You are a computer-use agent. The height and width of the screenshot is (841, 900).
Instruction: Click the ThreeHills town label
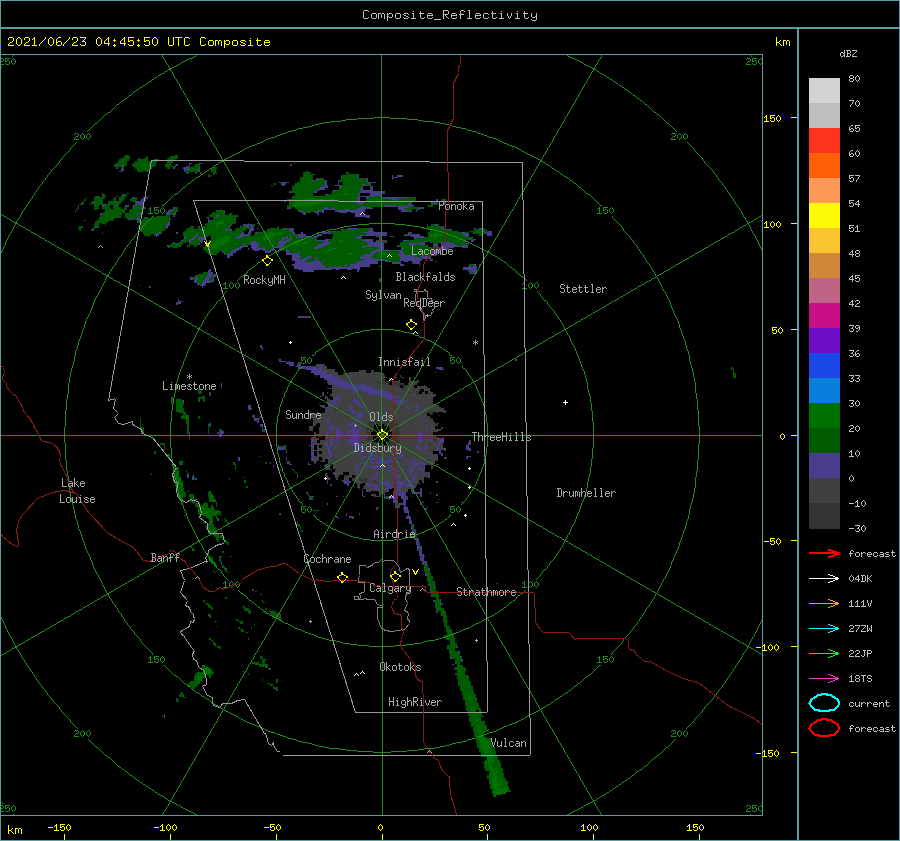coord(501,437)
